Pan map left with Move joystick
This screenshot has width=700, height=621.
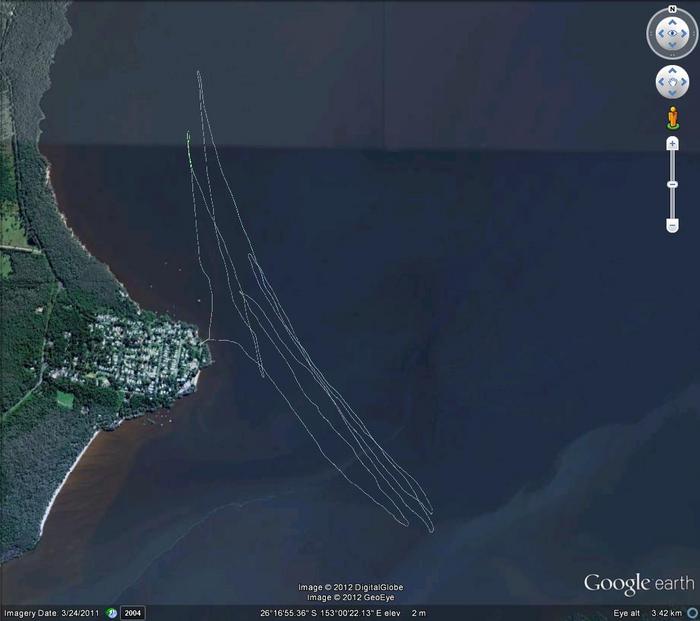(x=660, y=82)
